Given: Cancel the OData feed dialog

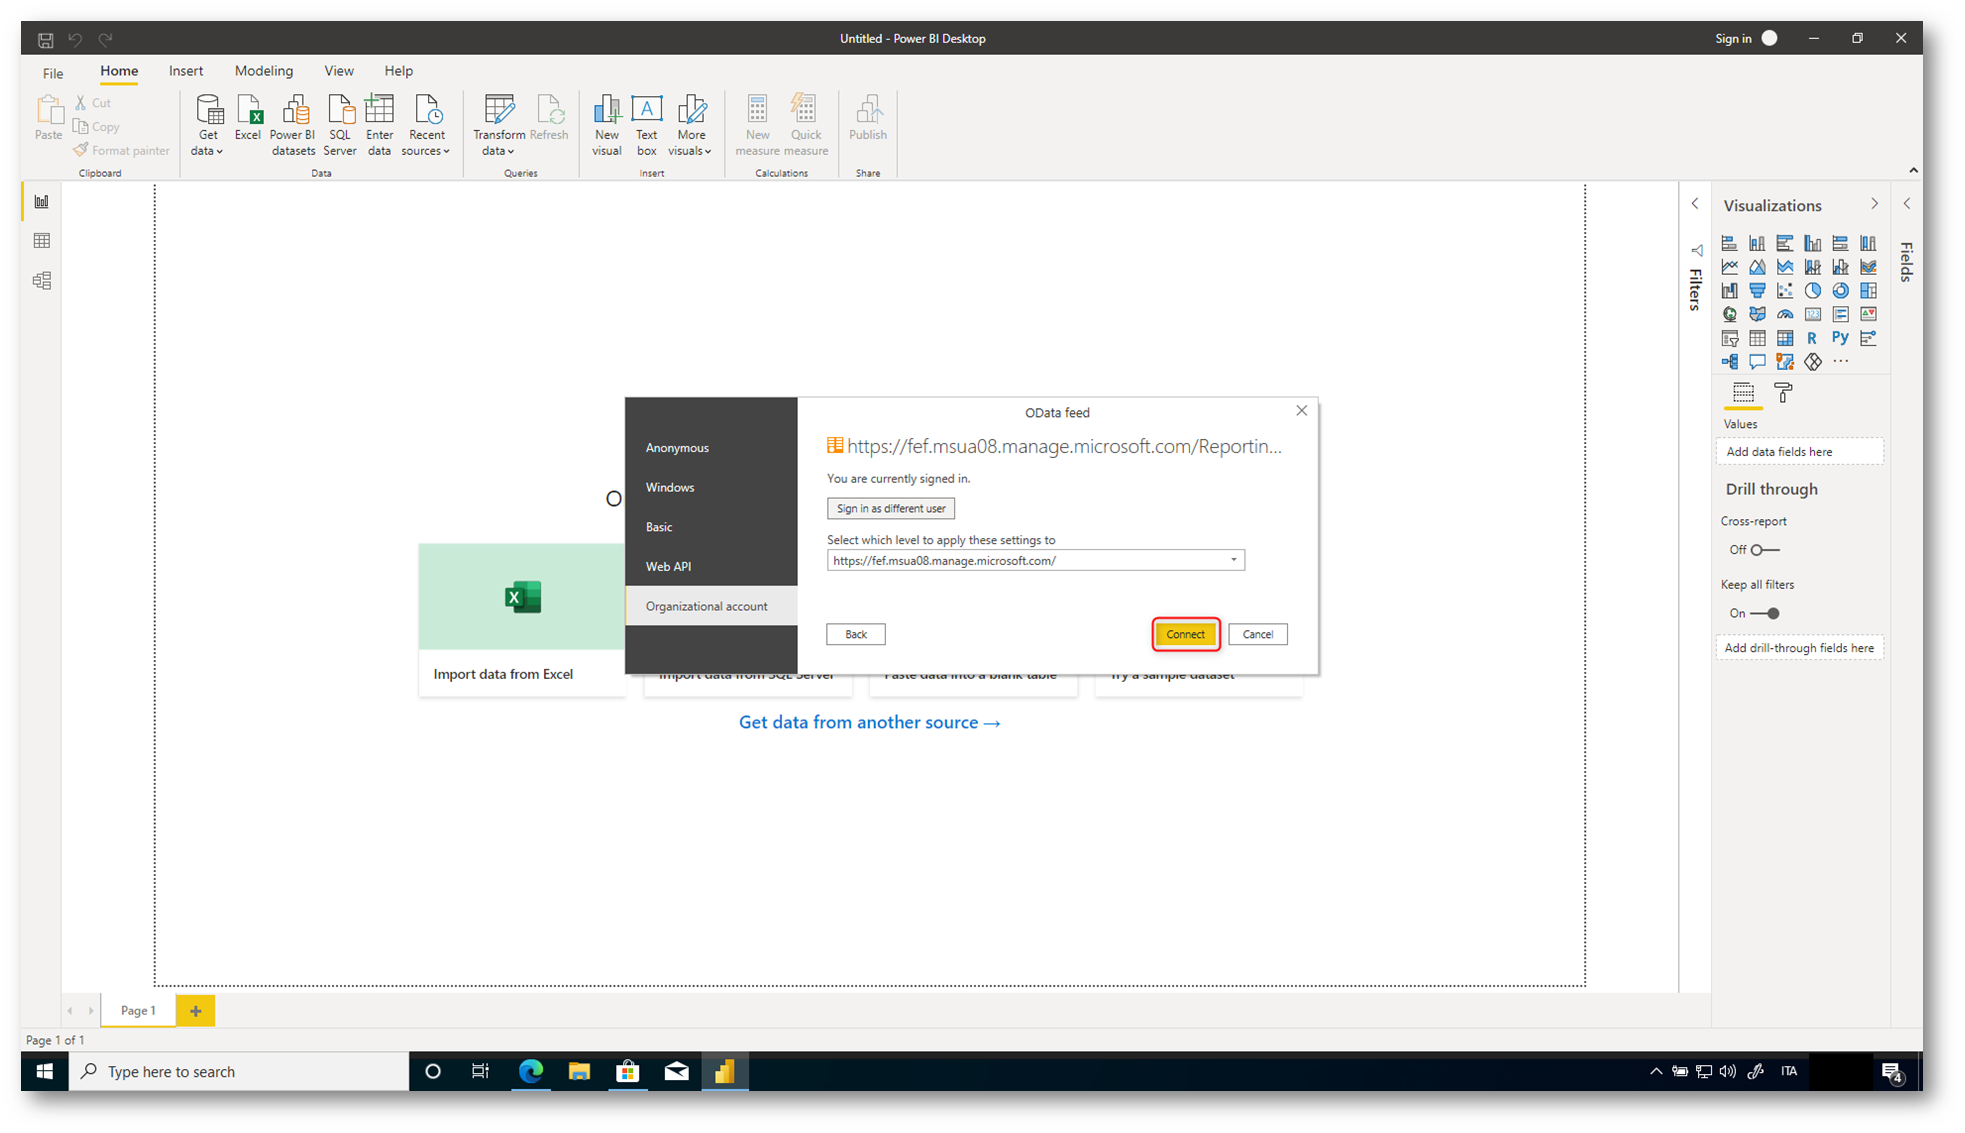Looking at the screenshot, I should tap(1257, 634).
